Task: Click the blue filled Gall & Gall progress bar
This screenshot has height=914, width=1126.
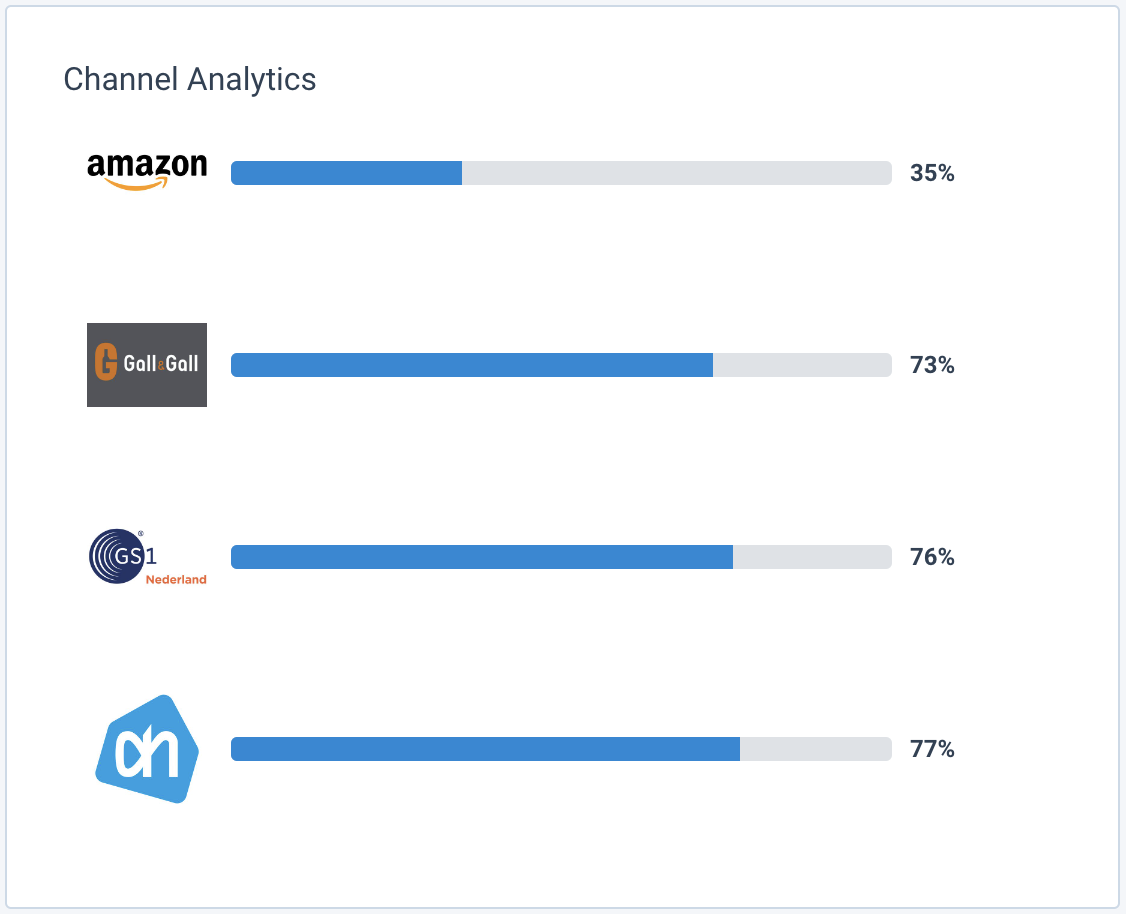Action: 471,365
